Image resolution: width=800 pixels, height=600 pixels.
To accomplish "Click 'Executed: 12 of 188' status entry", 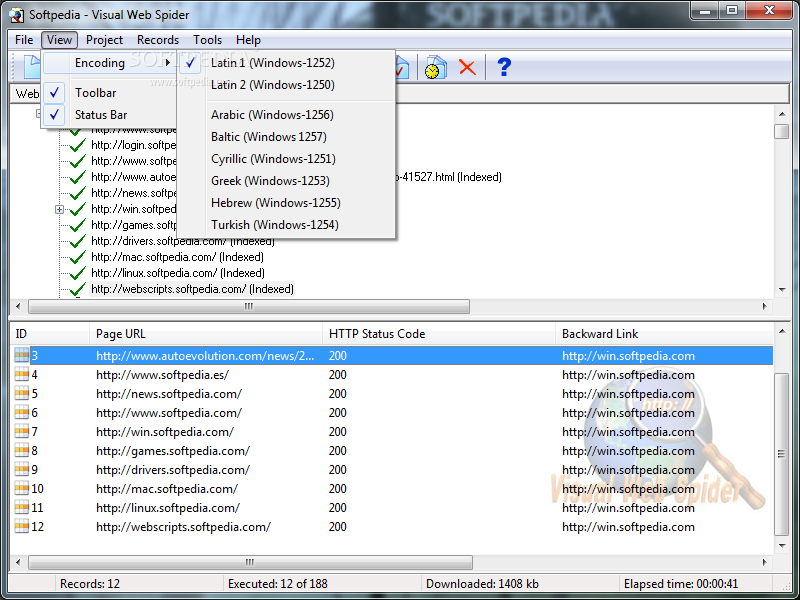I will (x=278, y=584).
